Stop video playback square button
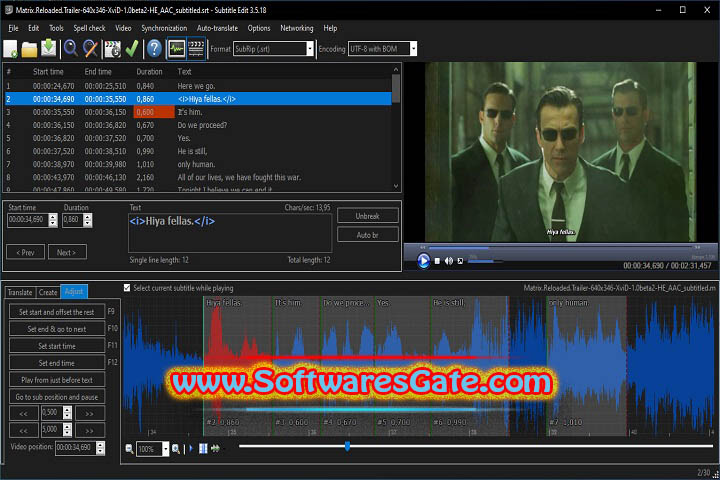 tap(437, 261)
